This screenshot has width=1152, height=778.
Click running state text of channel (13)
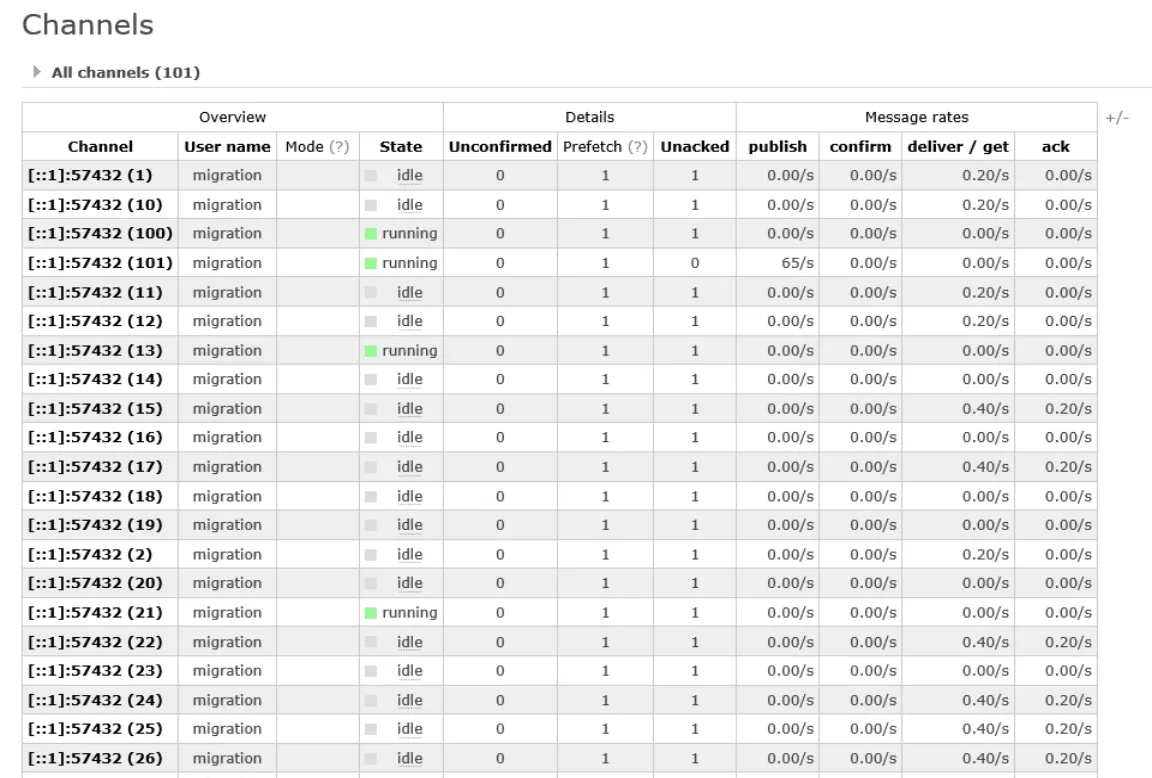tap(409, 350)
